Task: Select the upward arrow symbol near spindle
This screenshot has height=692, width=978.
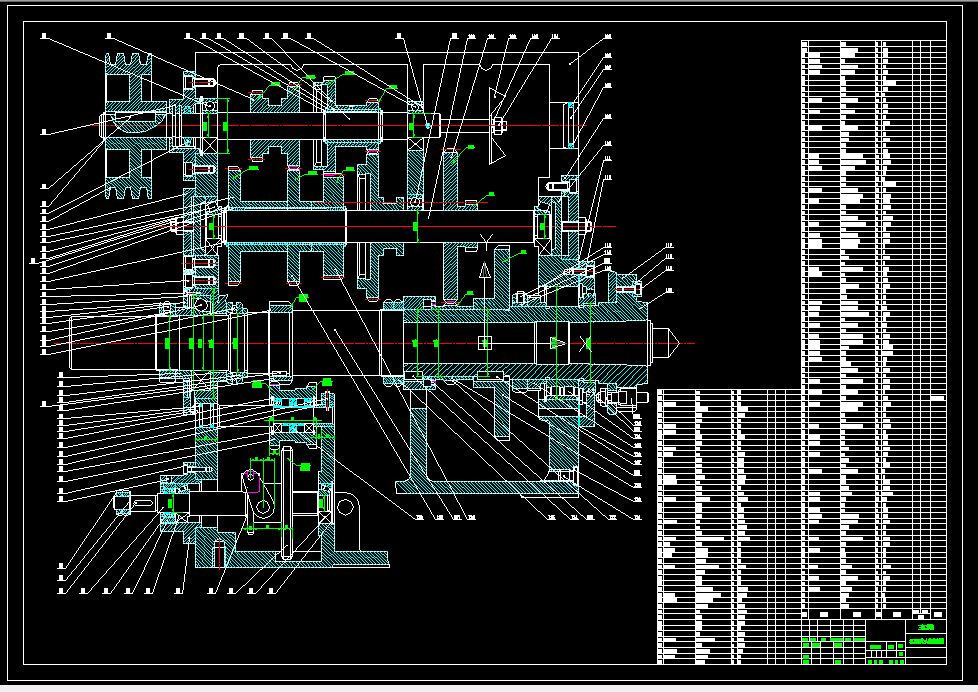Action: click(485, 270)
